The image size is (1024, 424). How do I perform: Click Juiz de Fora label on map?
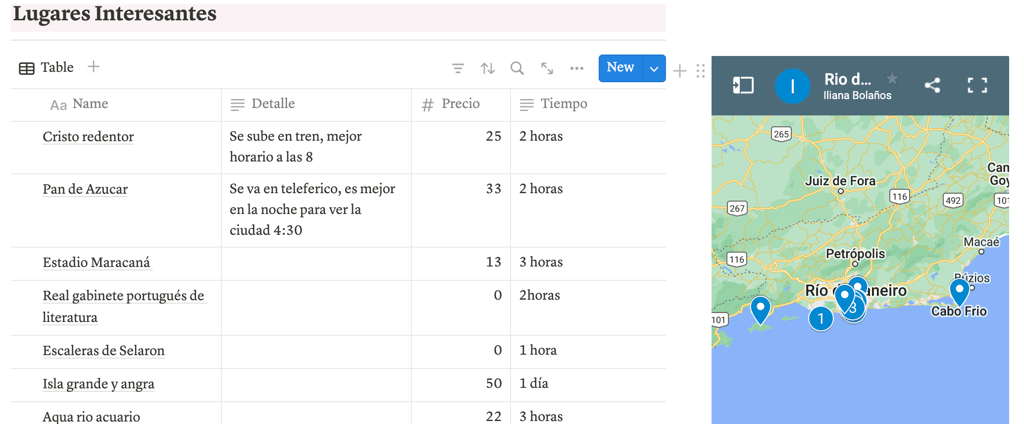tap(841, 181)
